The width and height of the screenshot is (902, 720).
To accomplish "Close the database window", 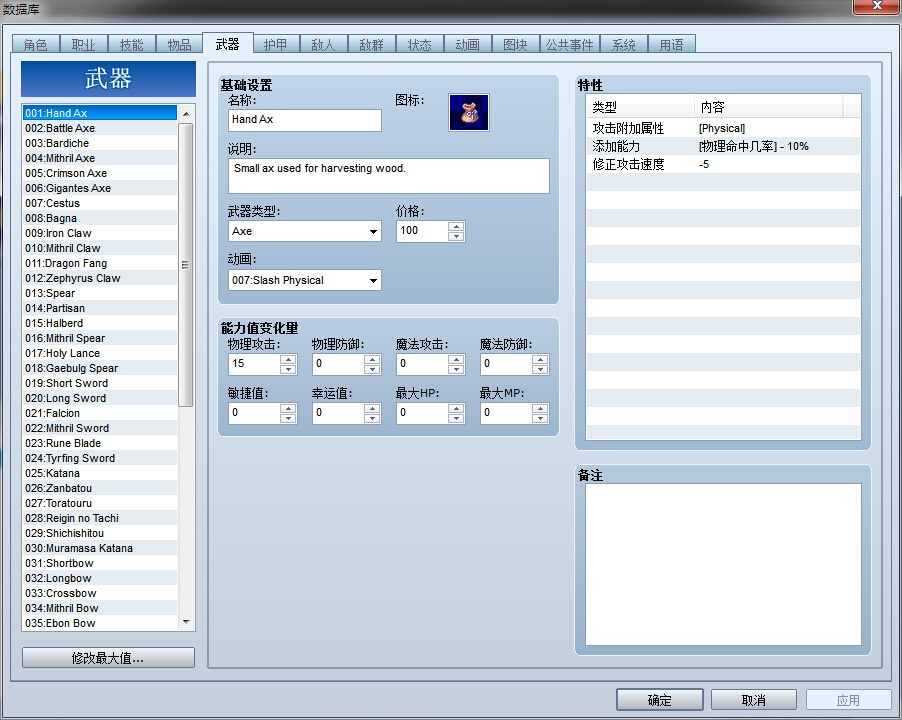I will point(876,6).
